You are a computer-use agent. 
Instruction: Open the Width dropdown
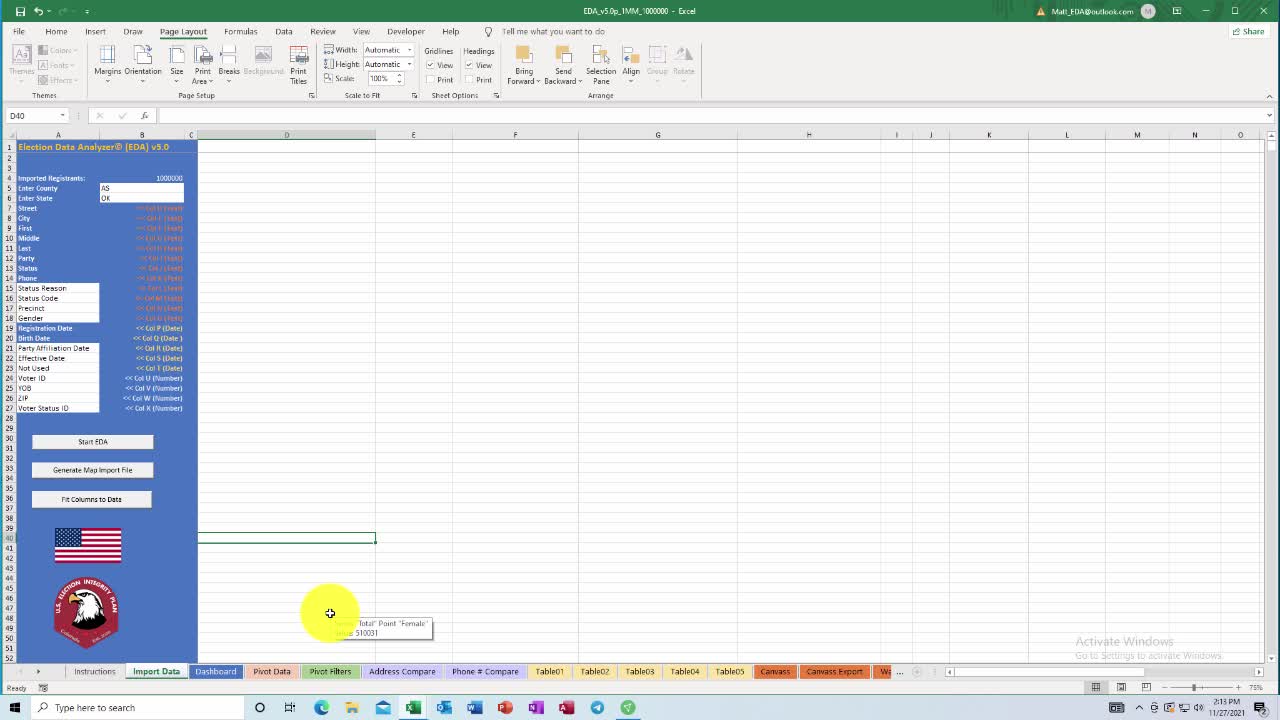pos(409,50)
